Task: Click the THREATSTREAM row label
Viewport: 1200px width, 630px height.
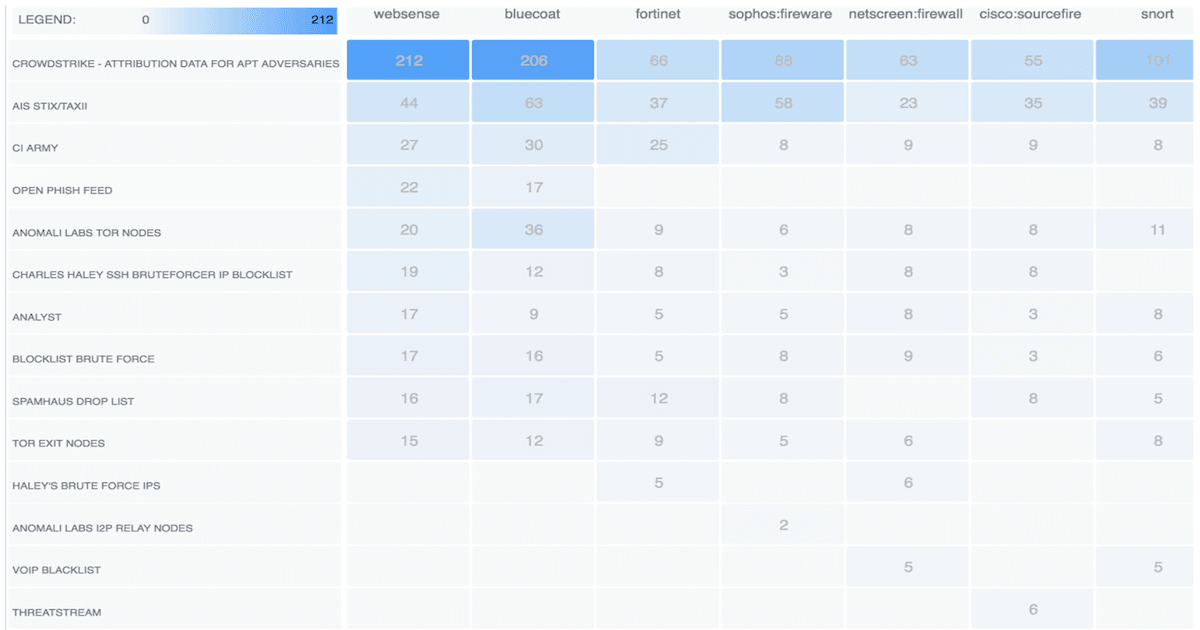Action: [x=56, y=612]
